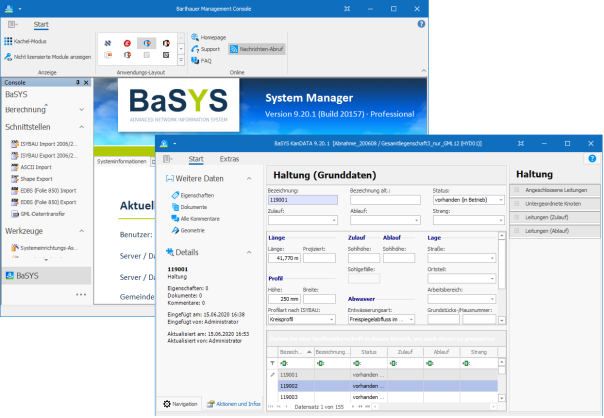Collapse the Details section
This screenshot has height=418, width=604.
(x=249, y=252)
